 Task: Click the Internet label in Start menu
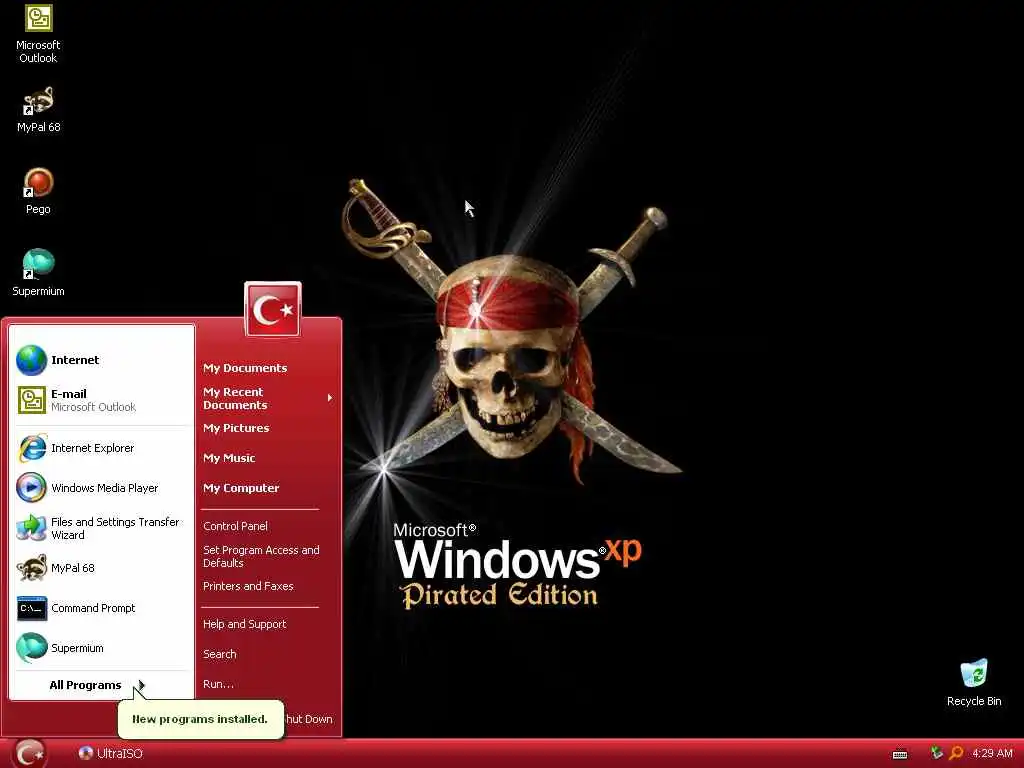(x=75, y=360)
